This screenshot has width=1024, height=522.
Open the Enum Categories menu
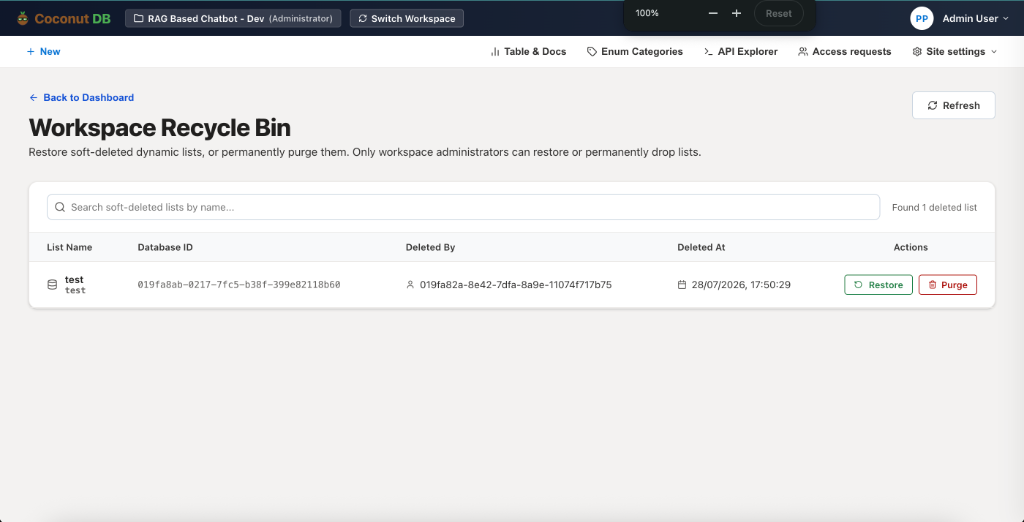tap(635, 52)
